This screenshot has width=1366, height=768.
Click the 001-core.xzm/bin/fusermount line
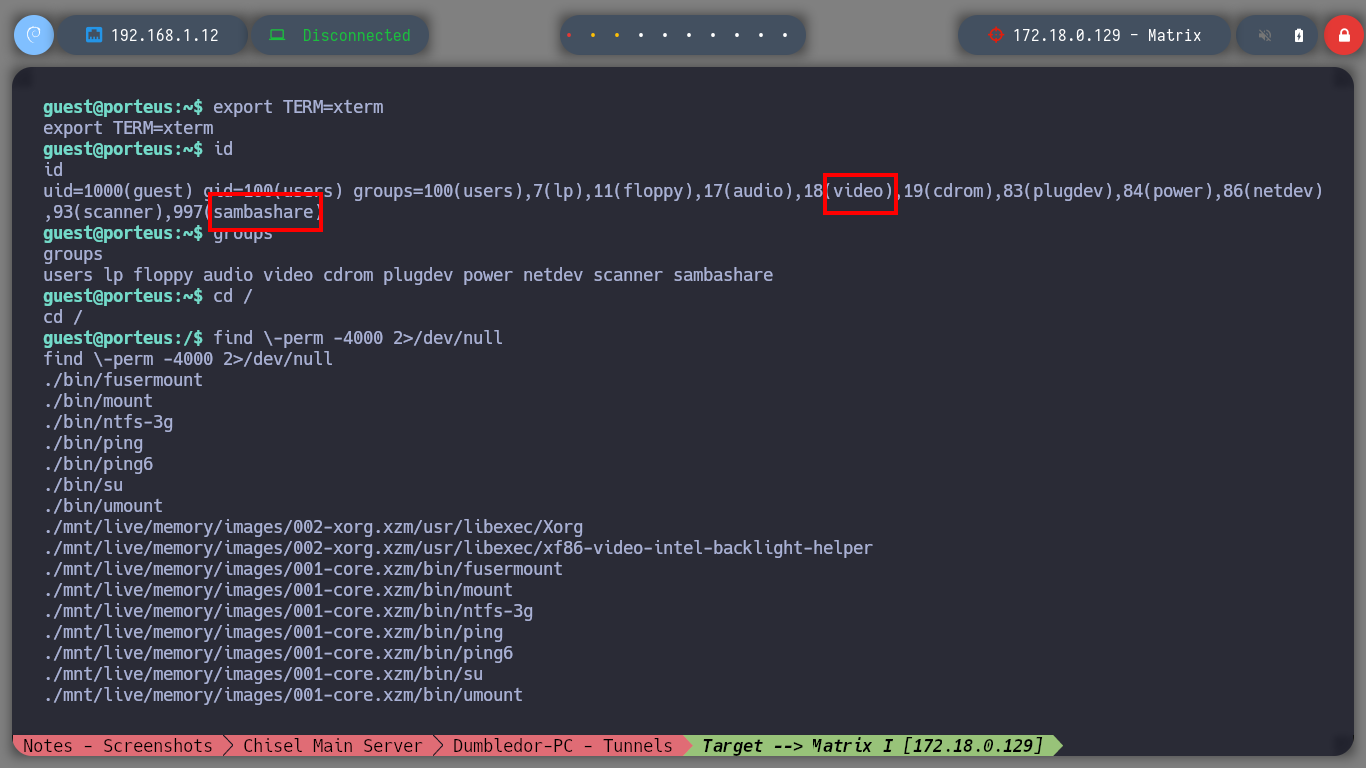pyautogui.click(x=303, y=569)
